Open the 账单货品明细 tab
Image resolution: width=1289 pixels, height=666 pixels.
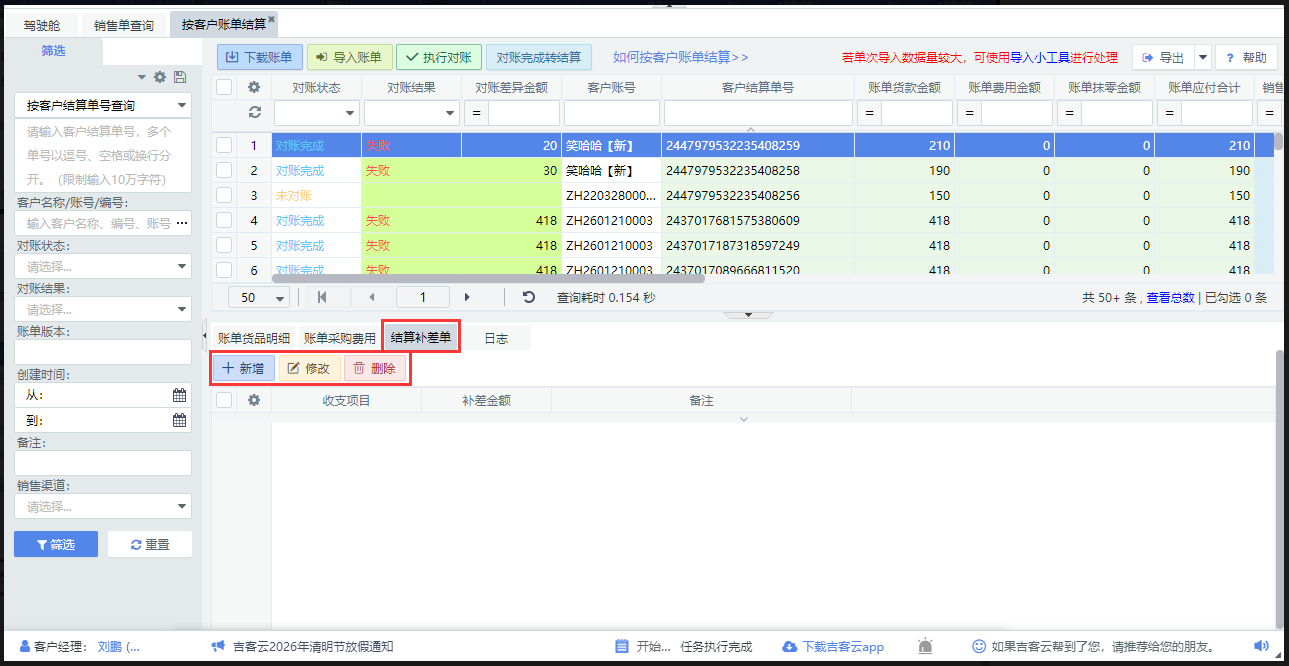[x=254, y=338]
